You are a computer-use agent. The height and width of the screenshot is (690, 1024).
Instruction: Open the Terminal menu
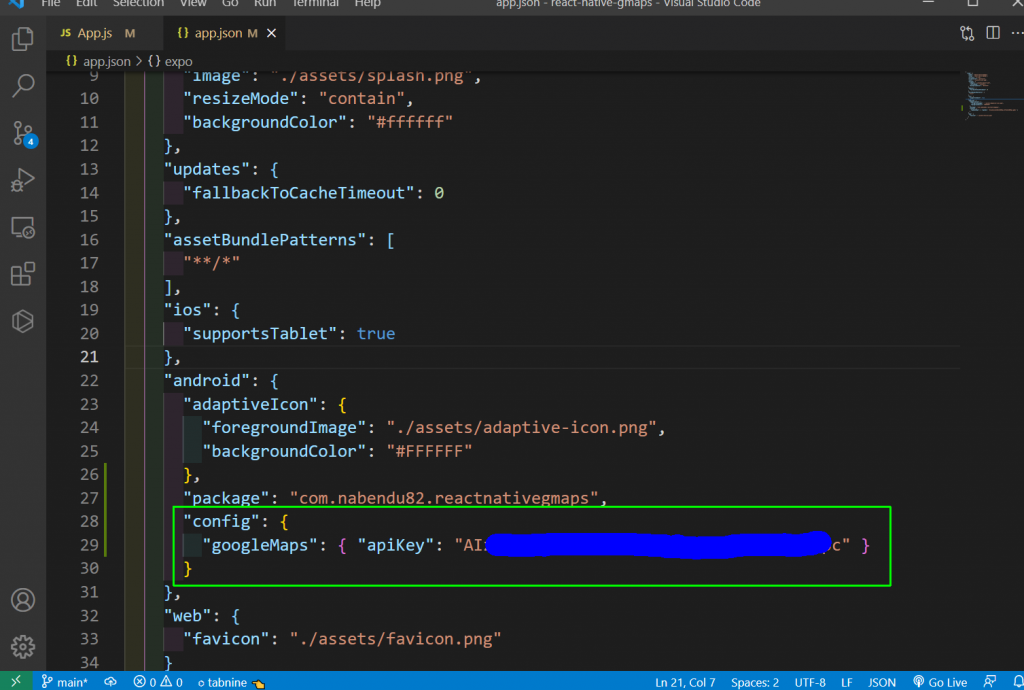[x=315, y=4]
